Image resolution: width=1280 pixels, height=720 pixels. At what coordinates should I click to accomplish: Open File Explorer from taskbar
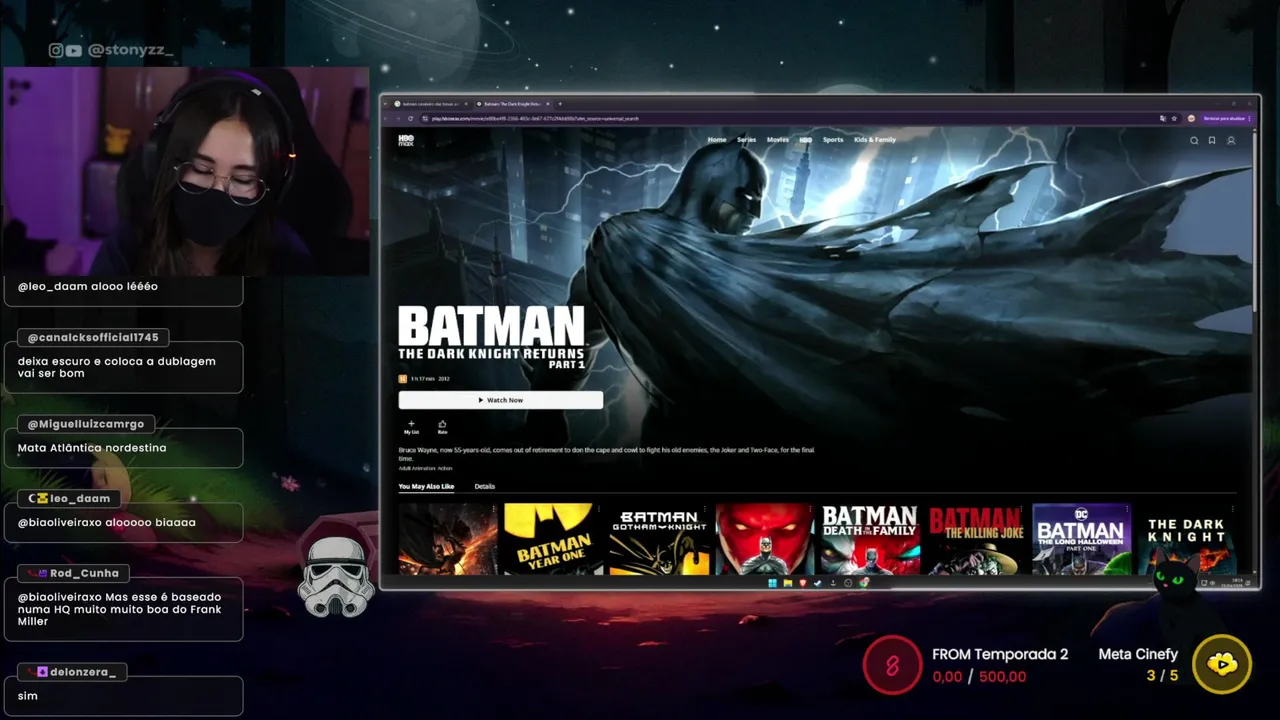pyautogui.click(x=787, y=583)
